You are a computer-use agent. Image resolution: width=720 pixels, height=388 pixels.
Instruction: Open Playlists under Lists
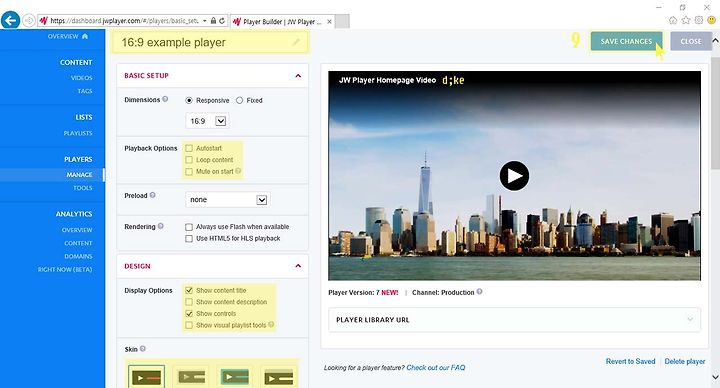coord(78,133)
